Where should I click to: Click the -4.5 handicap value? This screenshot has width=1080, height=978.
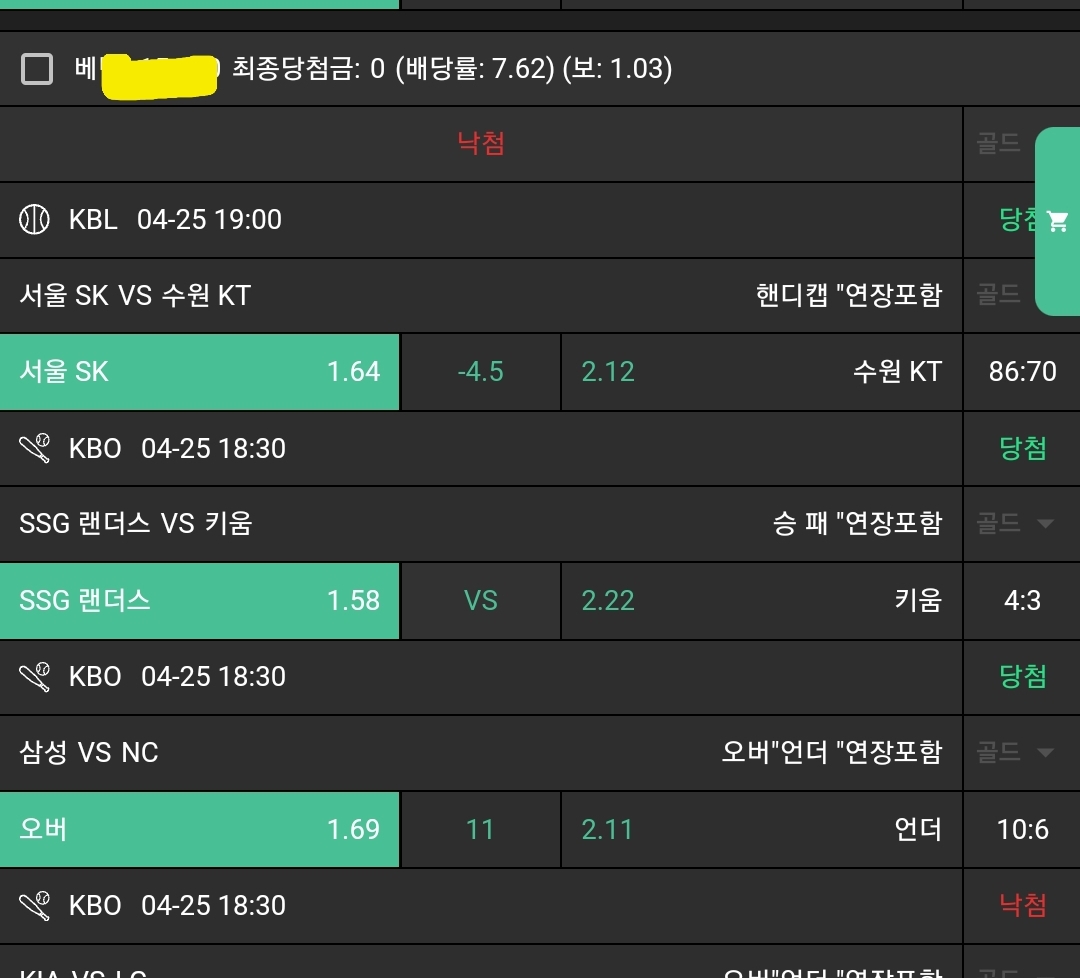tap(480, 372)
